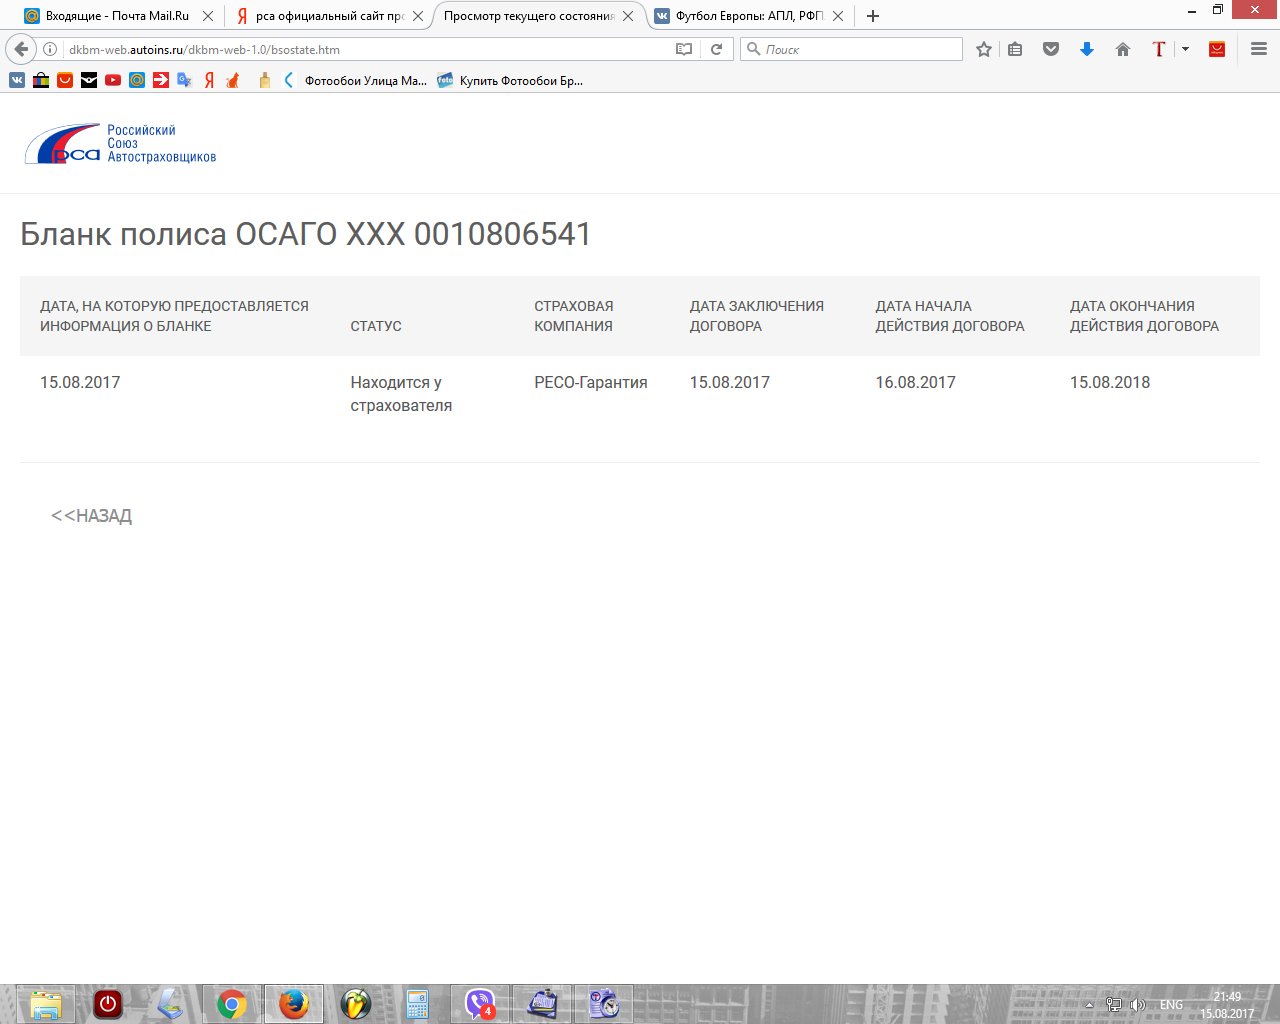Image resolution: width=1280 pixels, height=1024 pixels.
Task: Click column header 'СТАТУС'
Action: tap(376, 326)
